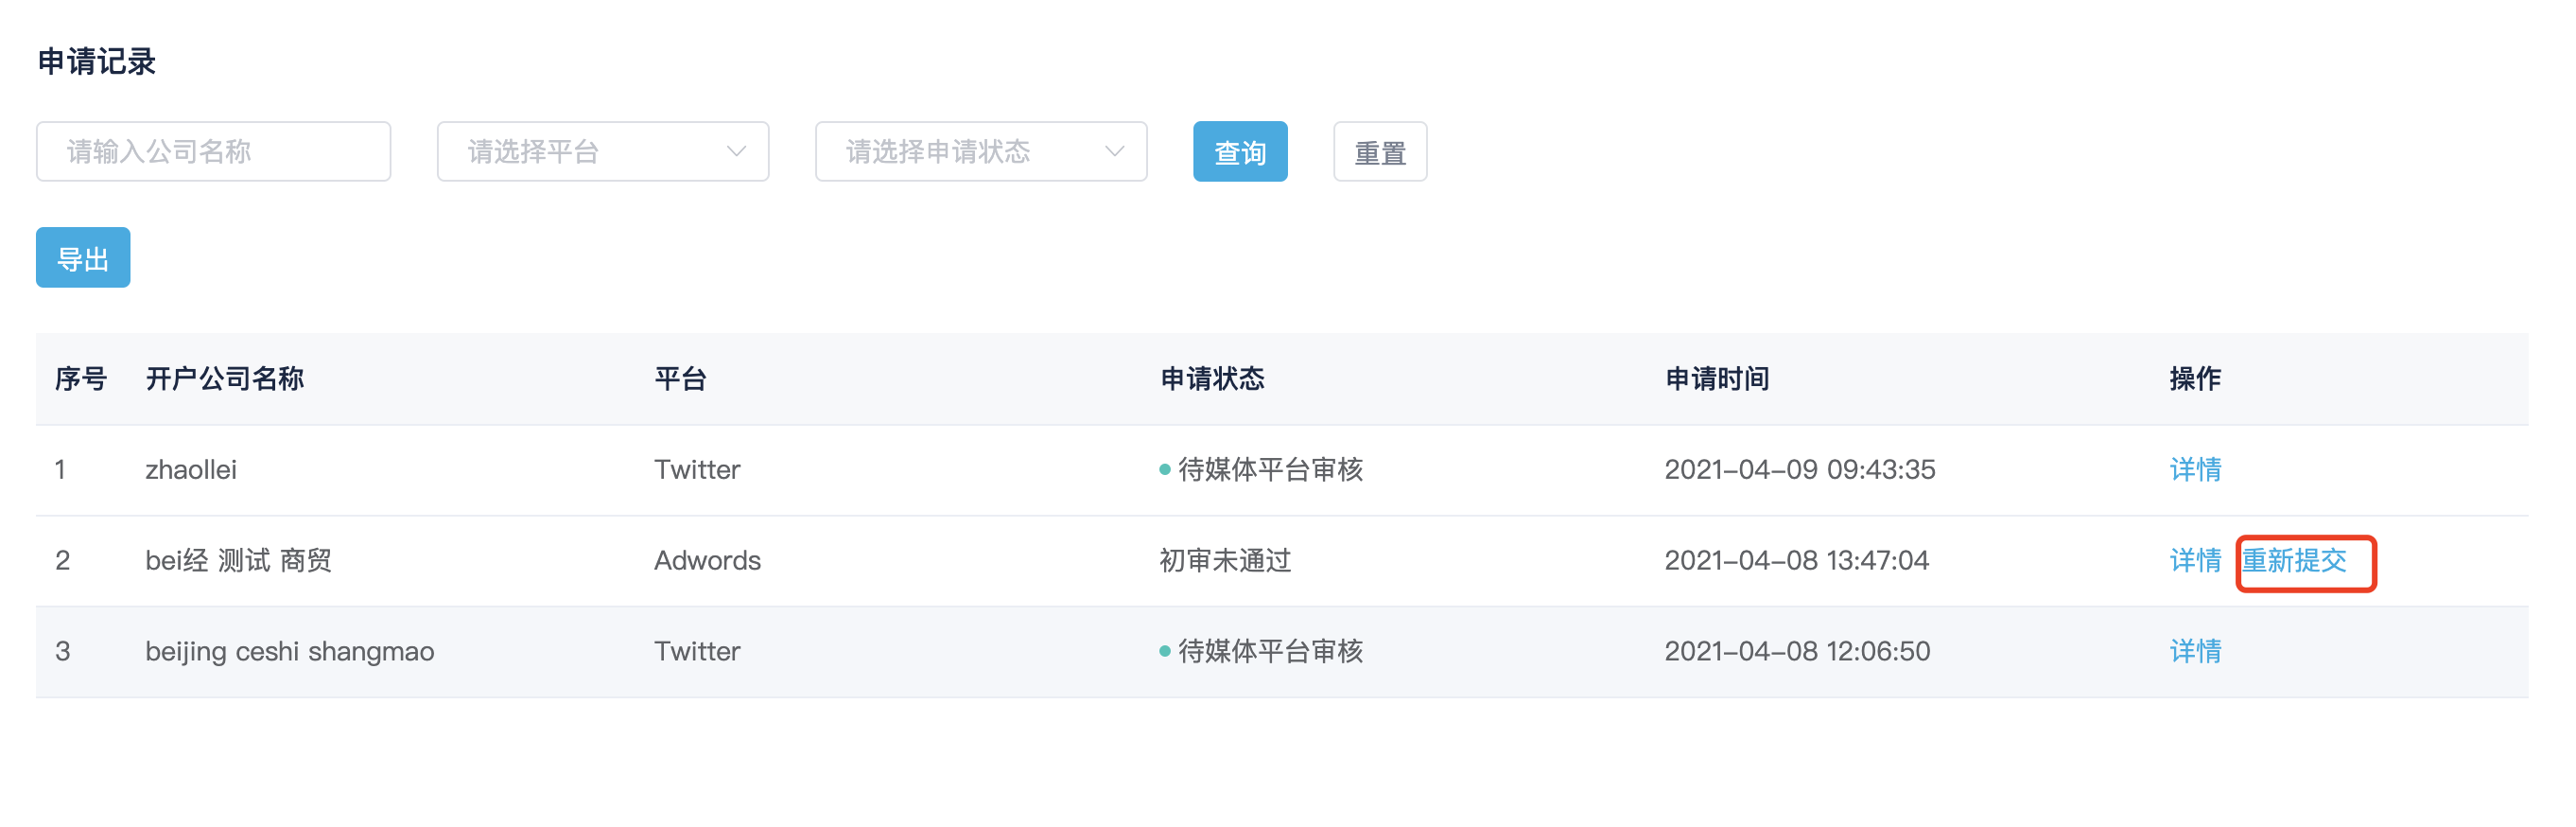Click the 导出 export button

pyautogui.click(x=83, y=258)
